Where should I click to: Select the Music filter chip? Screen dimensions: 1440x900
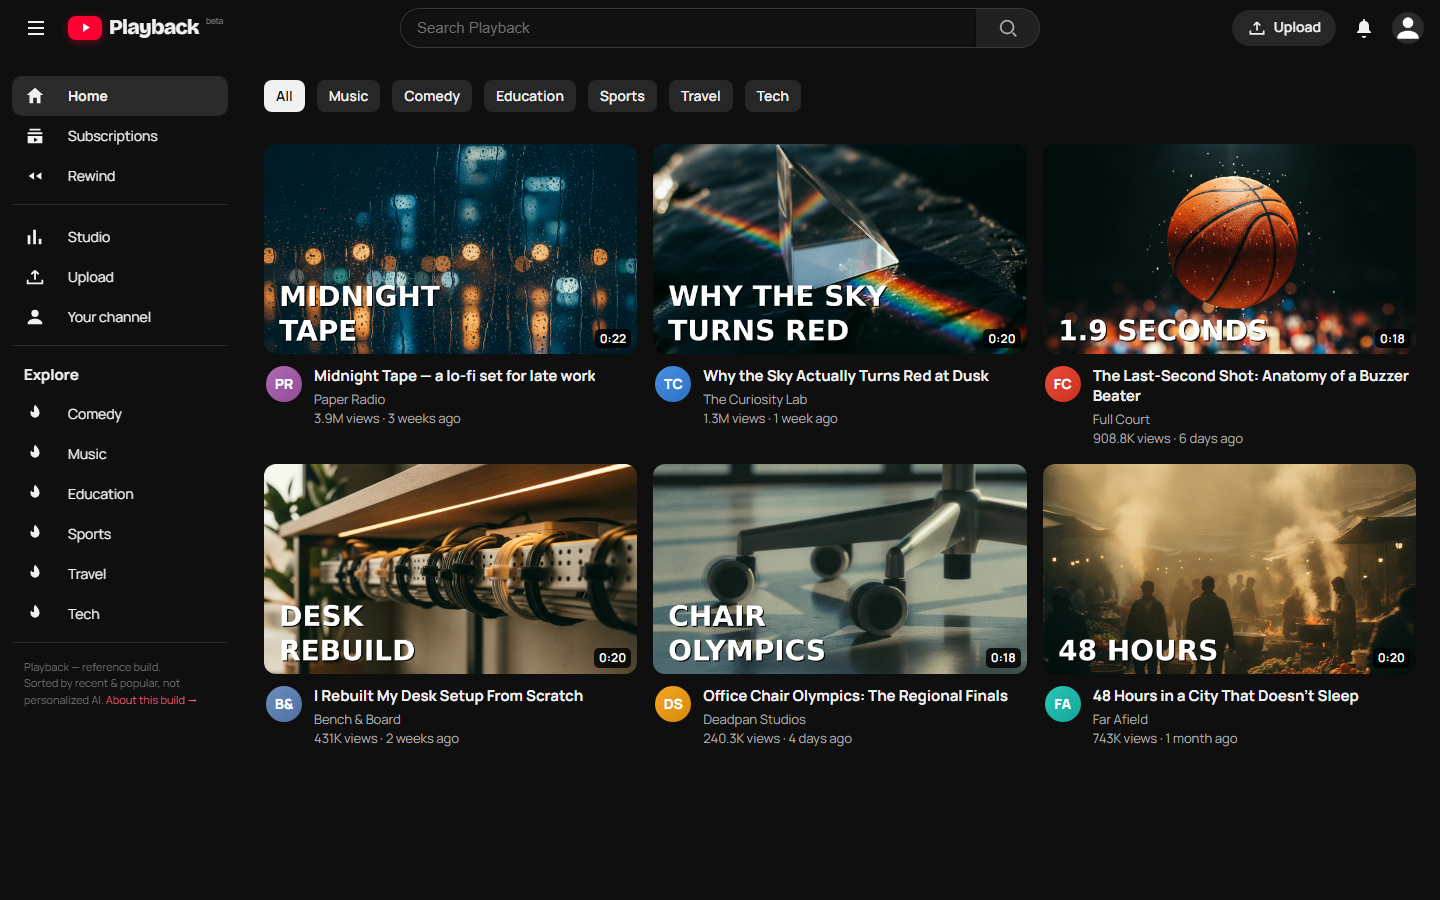point(348,96)
